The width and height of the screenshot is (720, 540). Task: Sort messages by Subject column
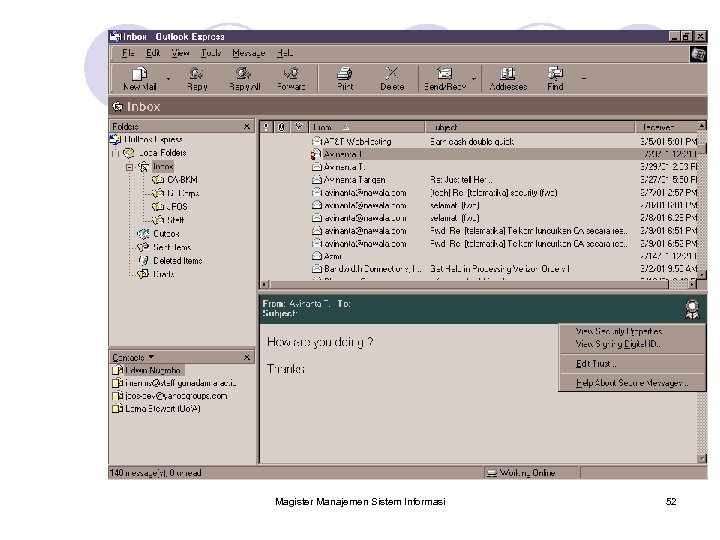(529, 127)
